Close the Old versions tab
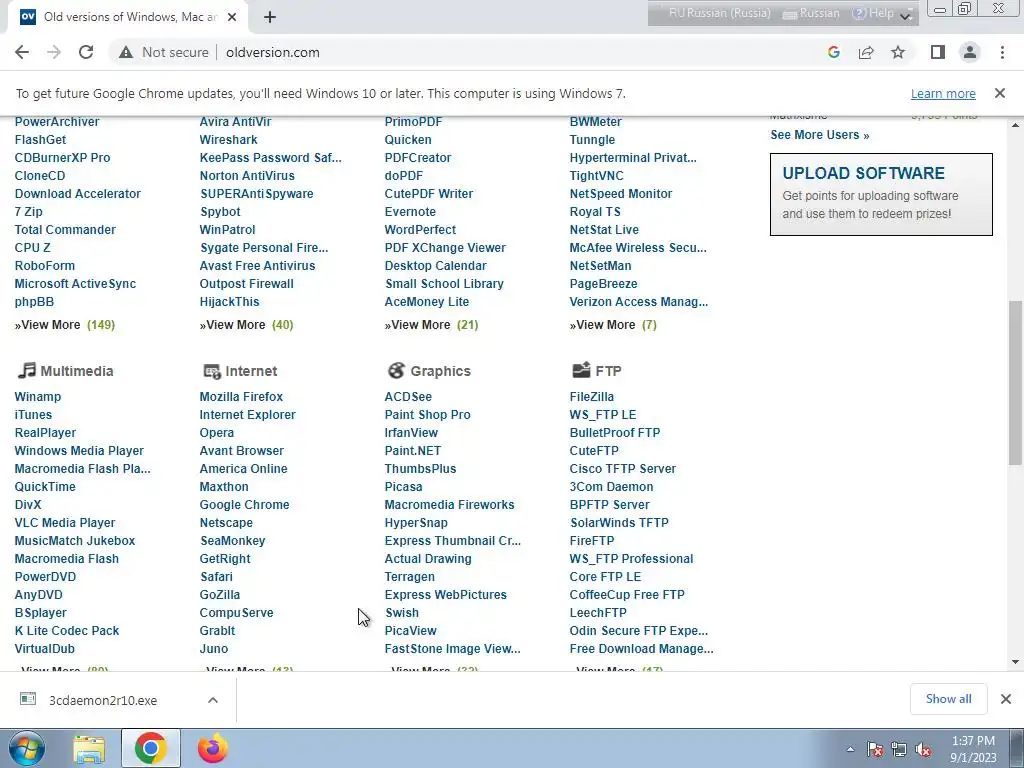The height and width of the screenshot is (768, 1024). coord(232,17)
